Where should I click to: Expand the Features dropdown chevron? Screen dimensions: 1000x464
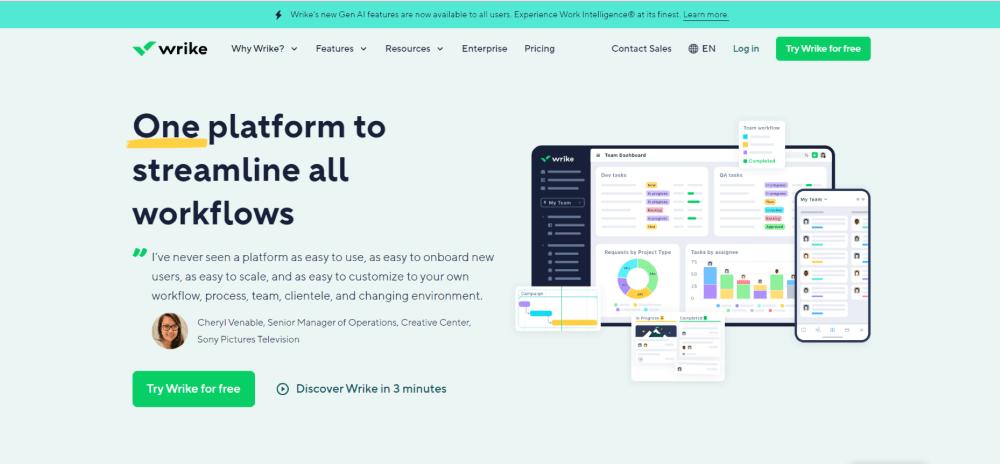click(364, 49)
